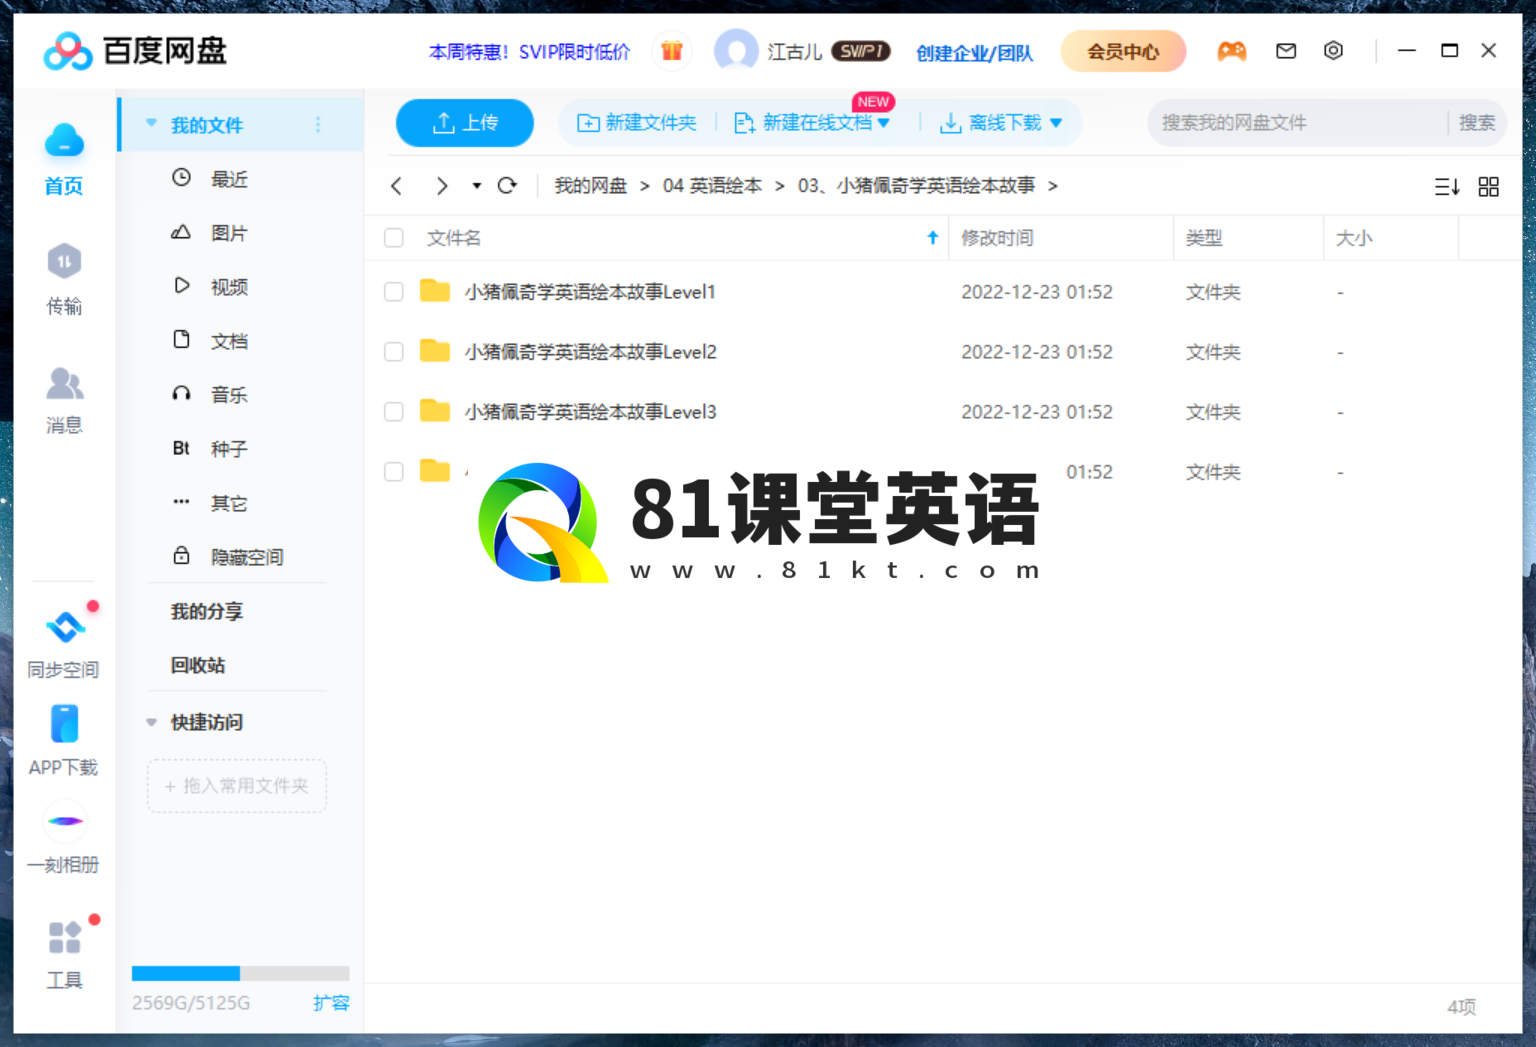Viewport: 1536px width, 1047px height.
Task: Click the 扩容 expand storage link
Action: pos(331,1003)
